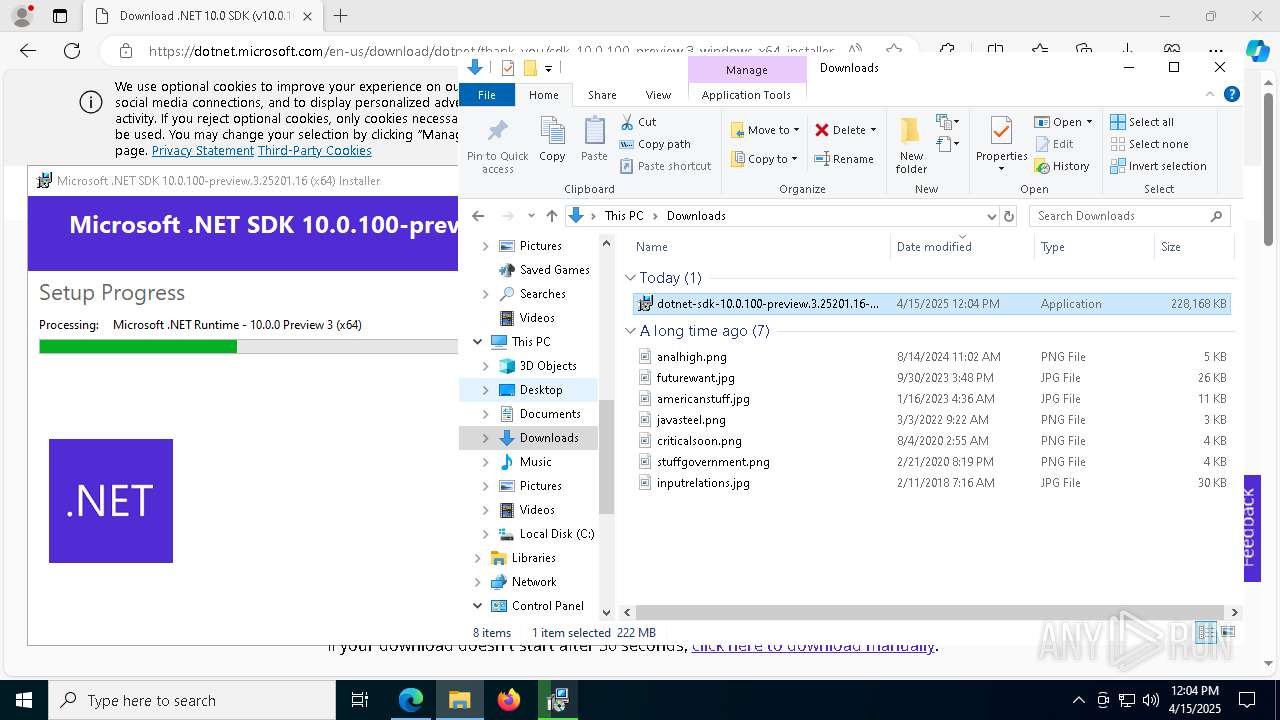
Task: Select the Home ribbon tab
Action: pyautogui.click(x=544, y=95)
